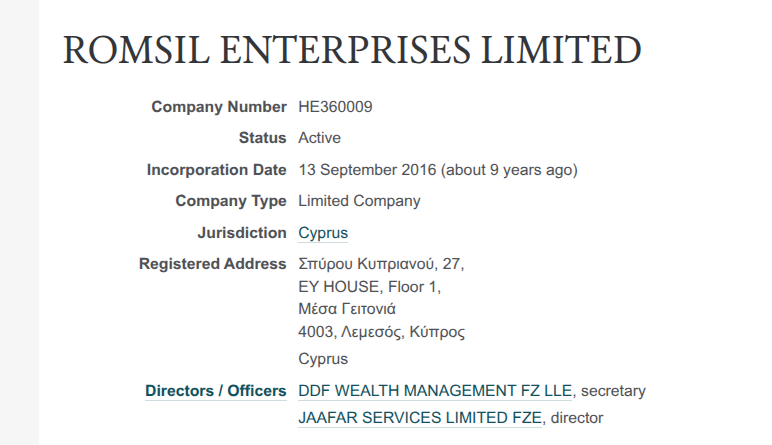Click the Cyprus country line in address
The image size is (772, 445).
point(323,358)
